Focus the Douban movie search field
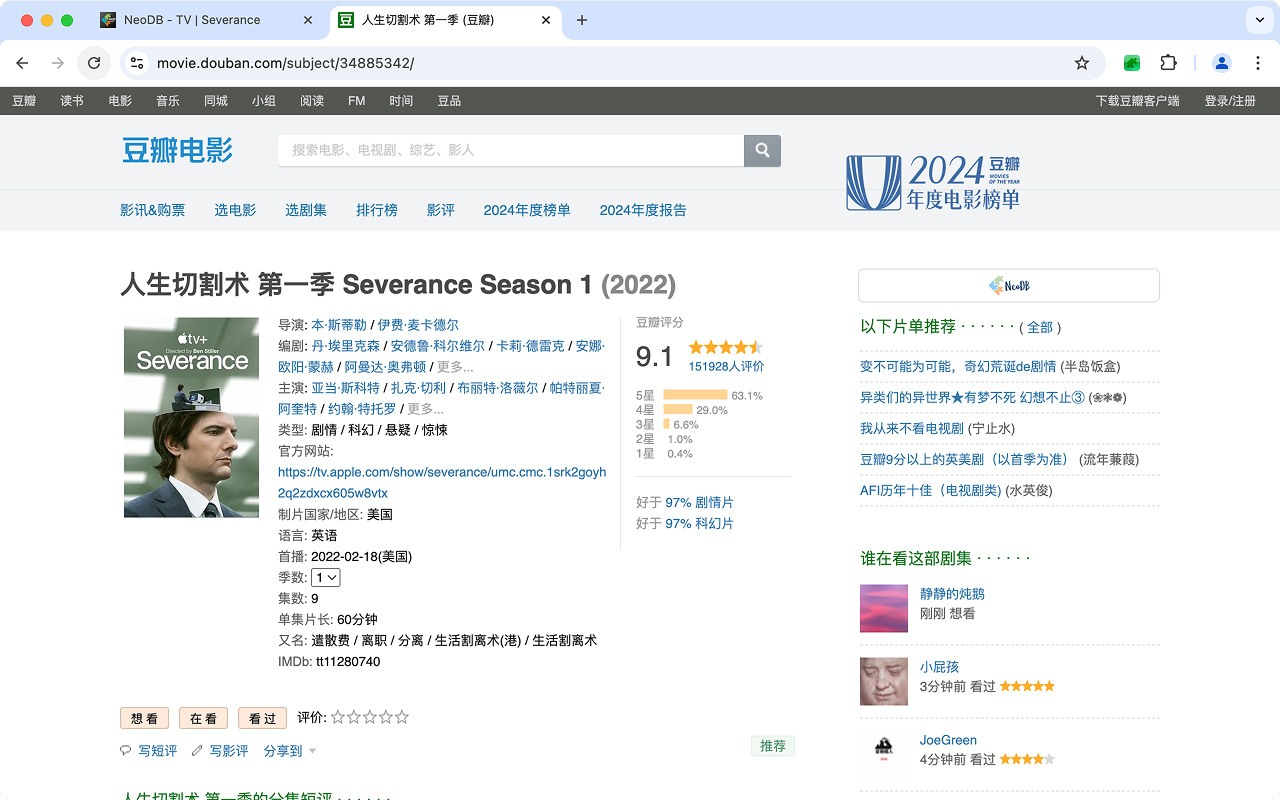This screenshot has height=800, width=1280. [510, 150]
